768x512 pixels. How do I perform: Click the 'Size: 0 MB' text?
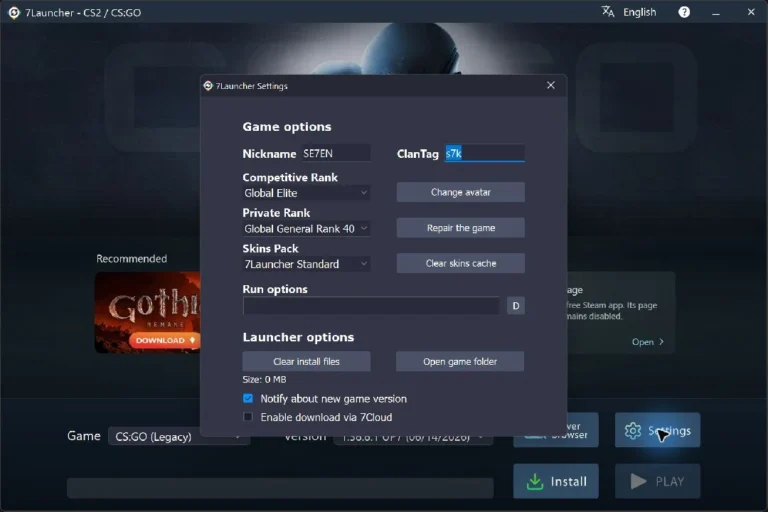click(264, 379)
